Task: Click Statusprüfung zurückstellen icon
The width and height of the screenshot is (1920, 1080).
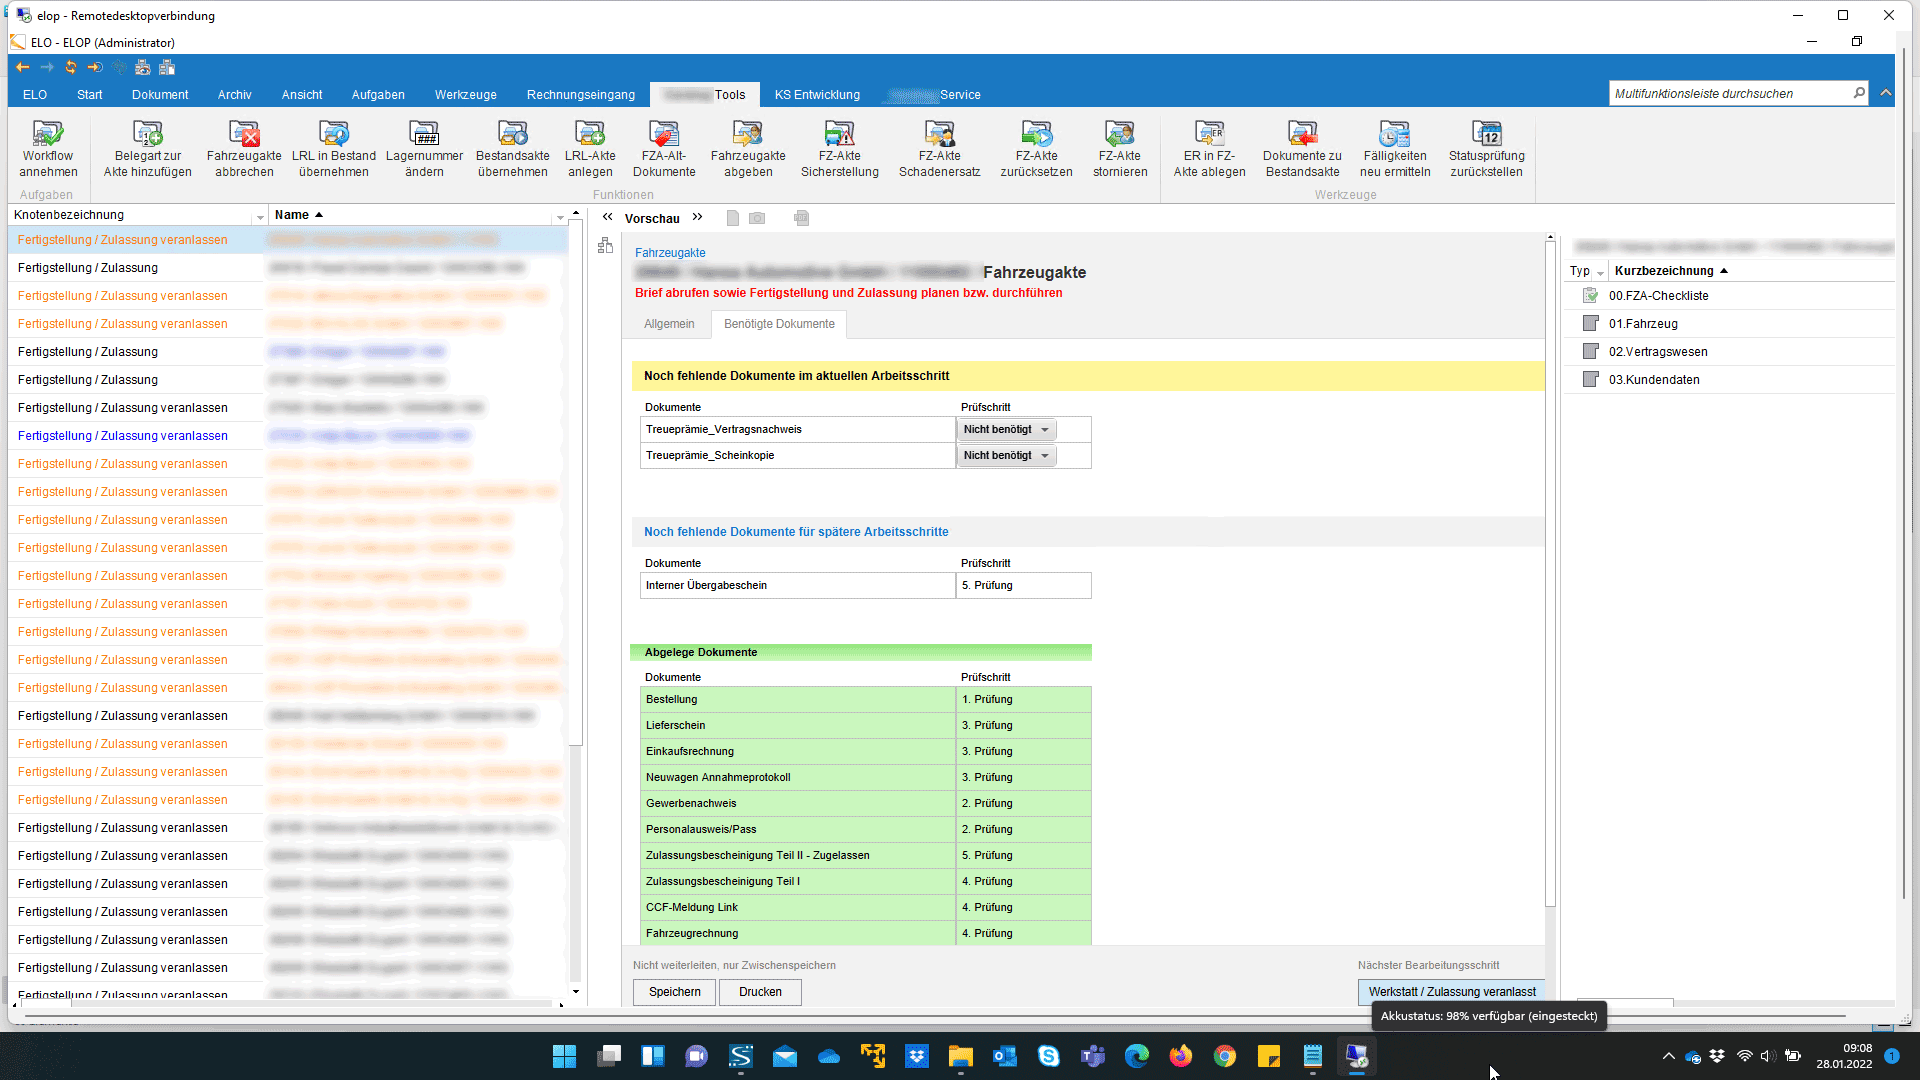Action: coord(1486,133)
